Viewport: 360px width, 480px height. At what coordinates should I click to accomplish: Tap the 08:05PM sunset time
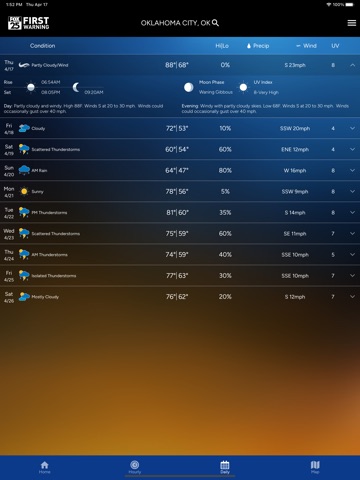51,92
